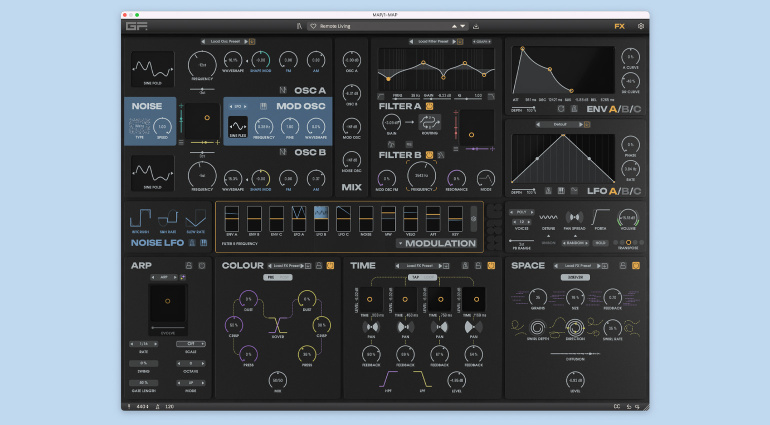Open the settings gear icon
This screenshot has width=770, height=425.
[641, 26]
